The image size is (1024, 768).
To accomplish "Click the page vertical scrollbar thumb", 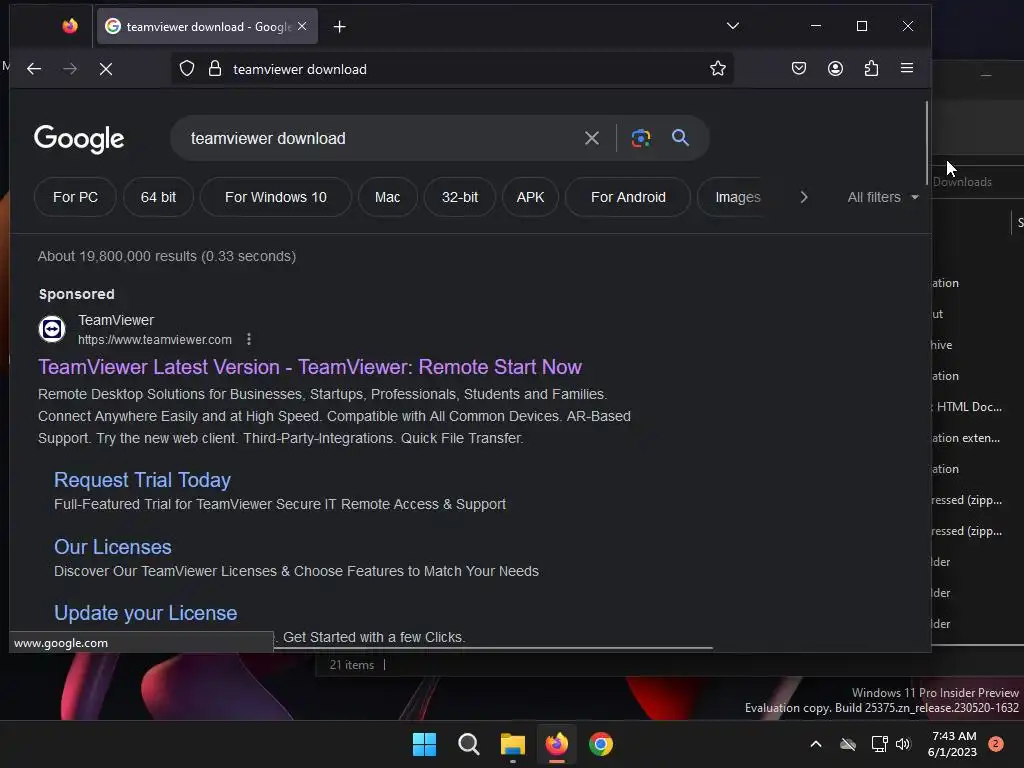I will coord(926,143).
